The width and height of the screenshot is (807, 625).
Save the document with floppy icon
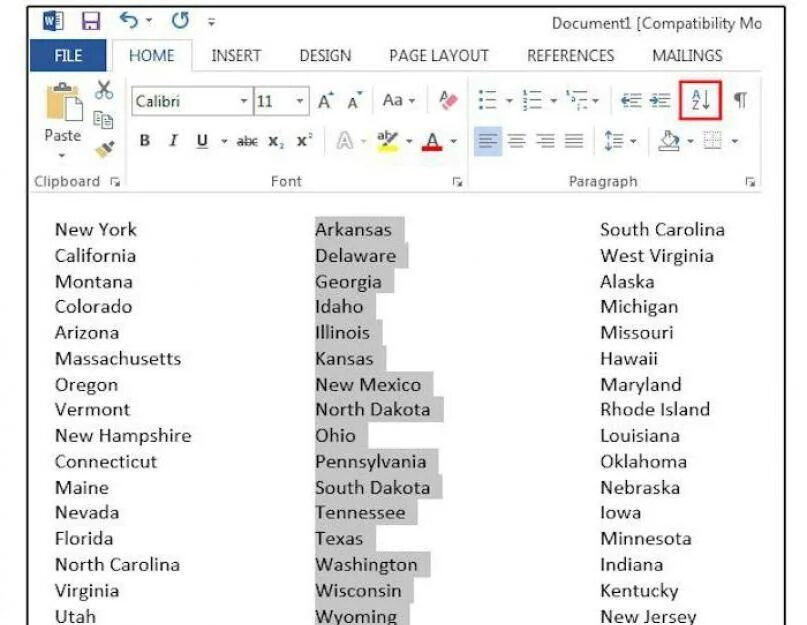click(91, 21)
